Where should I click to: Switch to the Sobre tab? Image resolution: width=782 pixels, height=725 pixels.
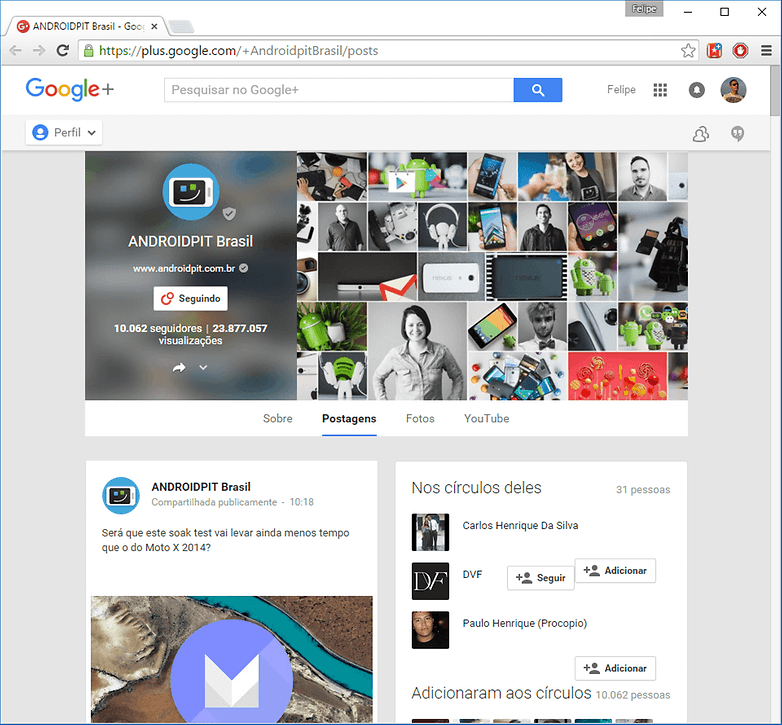278,418
